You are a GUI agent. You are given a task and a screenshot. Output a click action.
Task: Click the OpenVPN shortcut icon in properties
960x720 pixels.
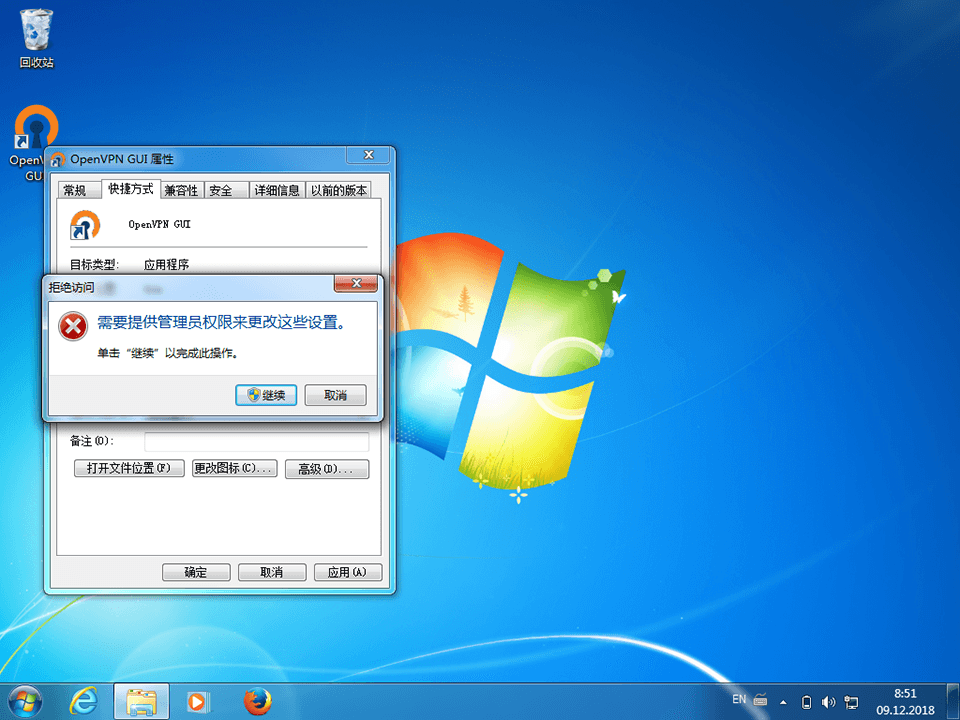coord(84,225)
